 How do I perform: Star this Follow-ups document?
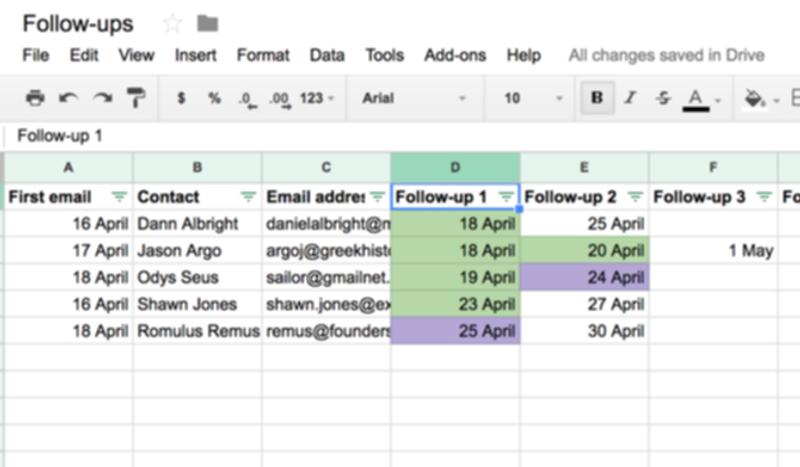(x=172, y=23)
